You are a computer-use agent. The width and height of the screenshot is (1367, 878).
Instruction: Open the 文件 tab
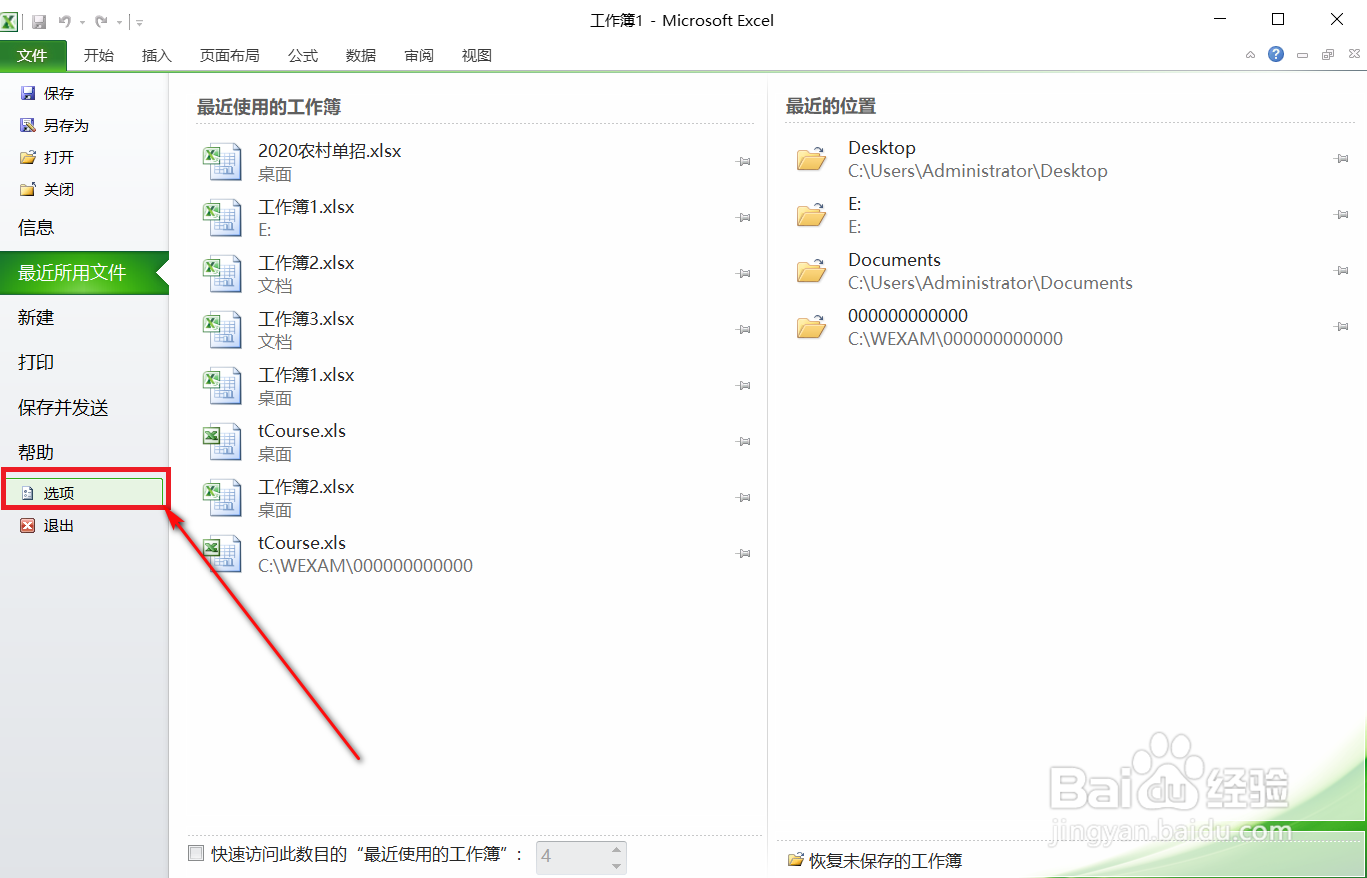click(33, 55)
